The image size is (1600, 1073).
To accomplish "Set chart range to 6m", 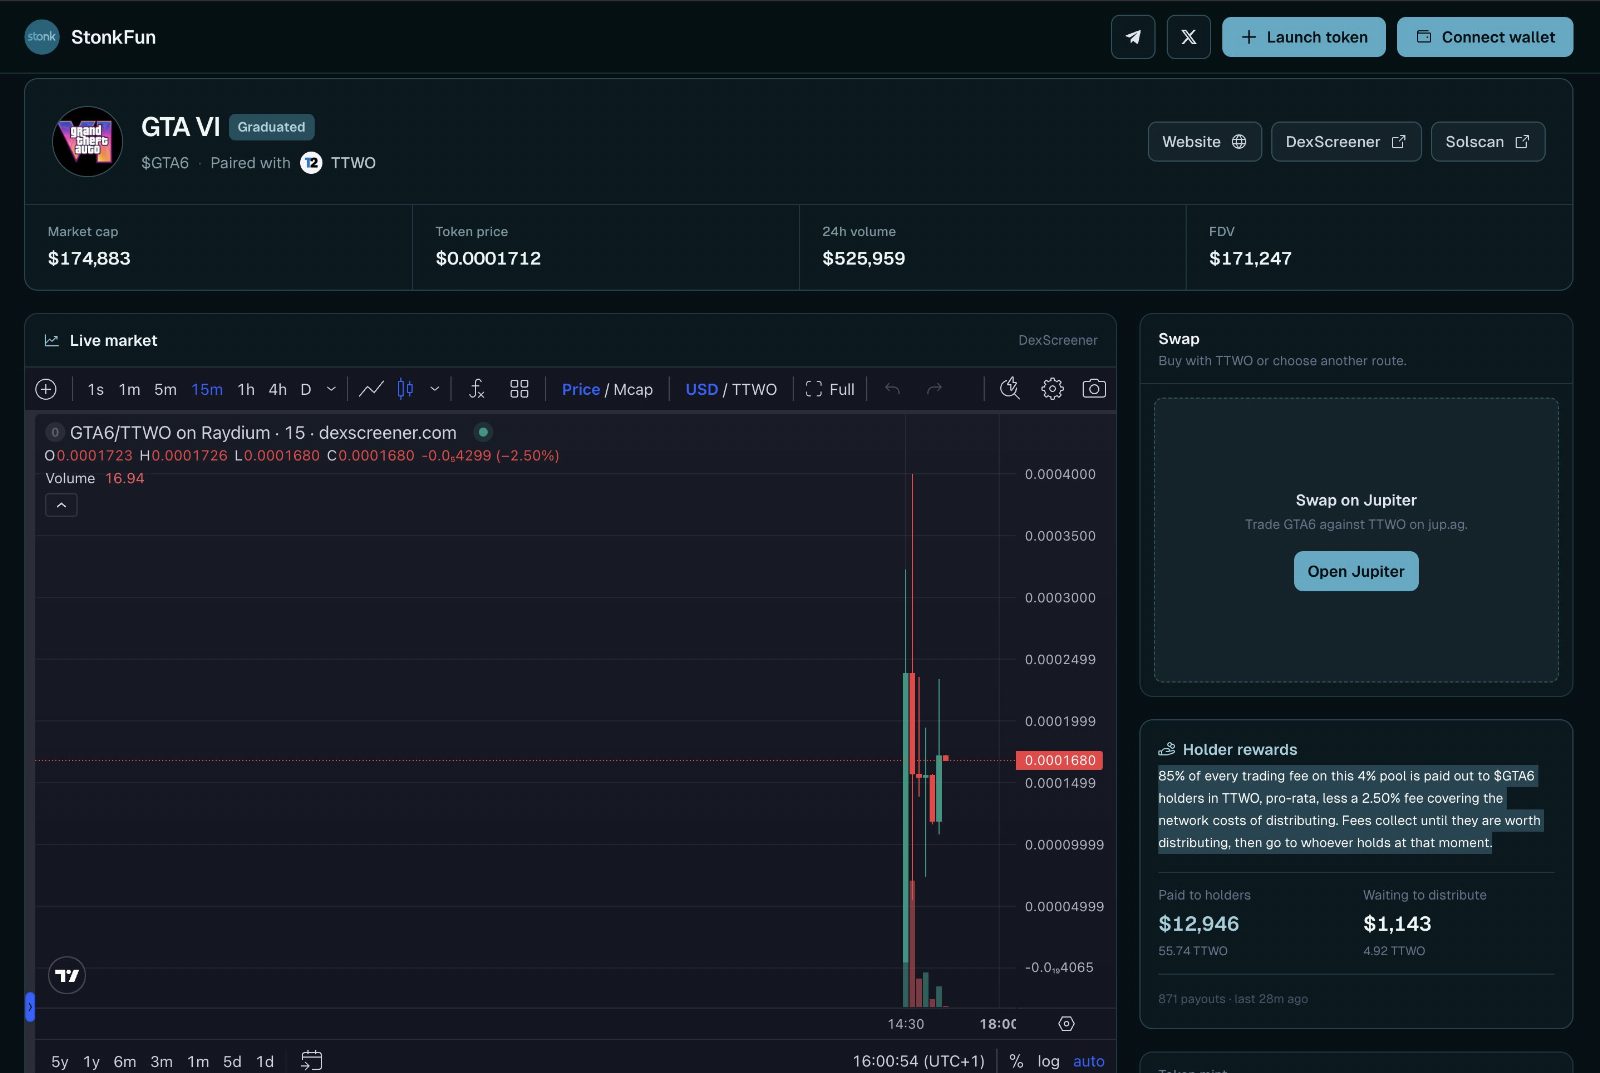I will click(125, 1061).
